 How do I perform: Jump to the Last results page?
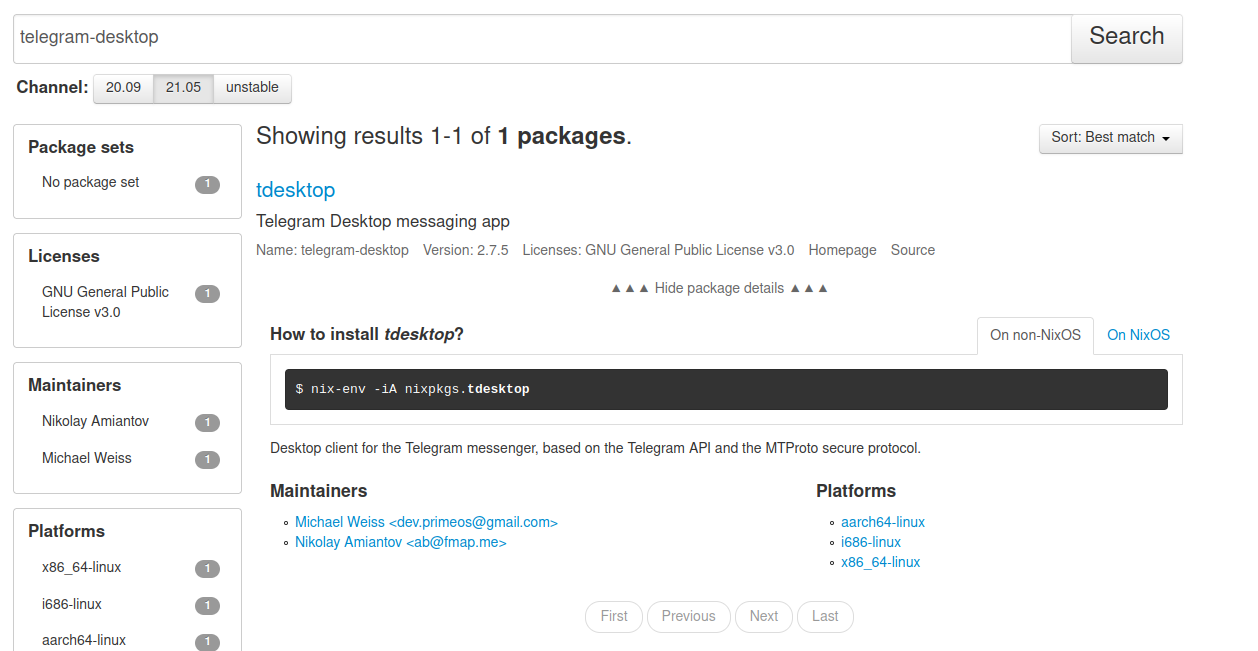point(824,616)
